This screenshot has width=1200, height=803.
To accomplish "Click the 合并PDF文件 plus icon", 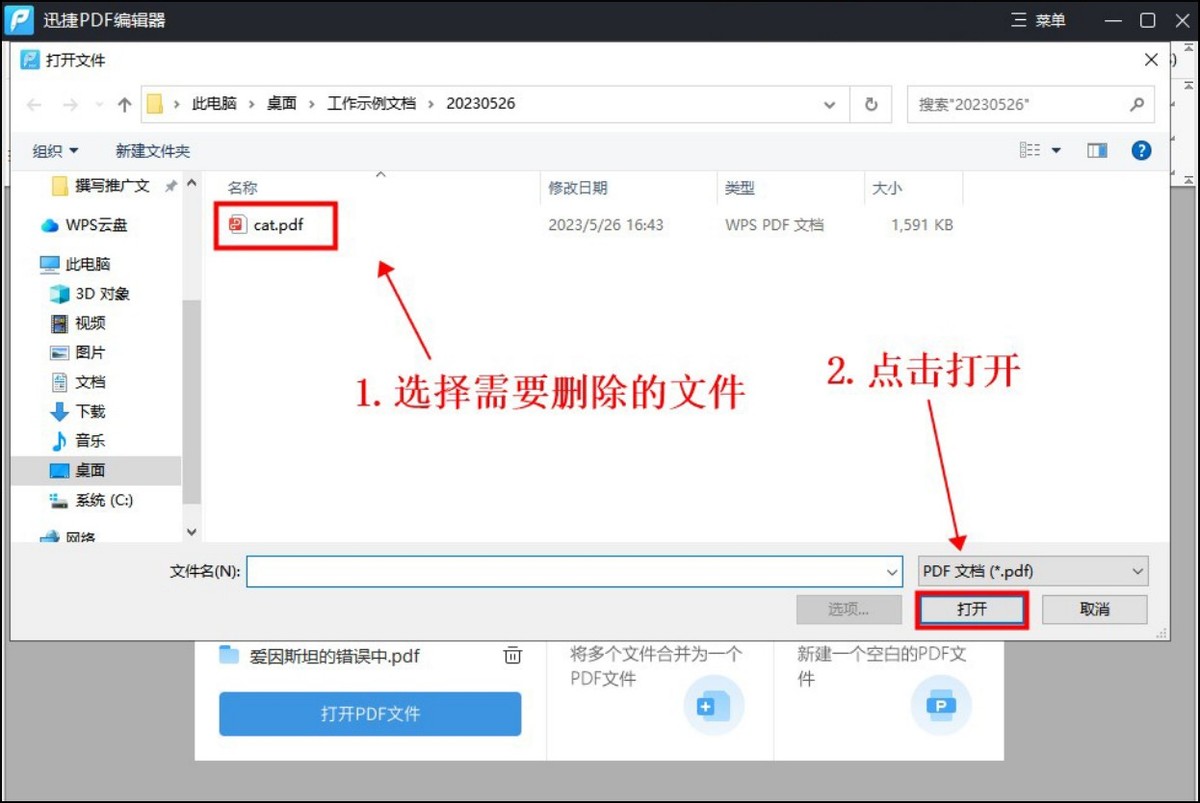I will tap(713, 705).
